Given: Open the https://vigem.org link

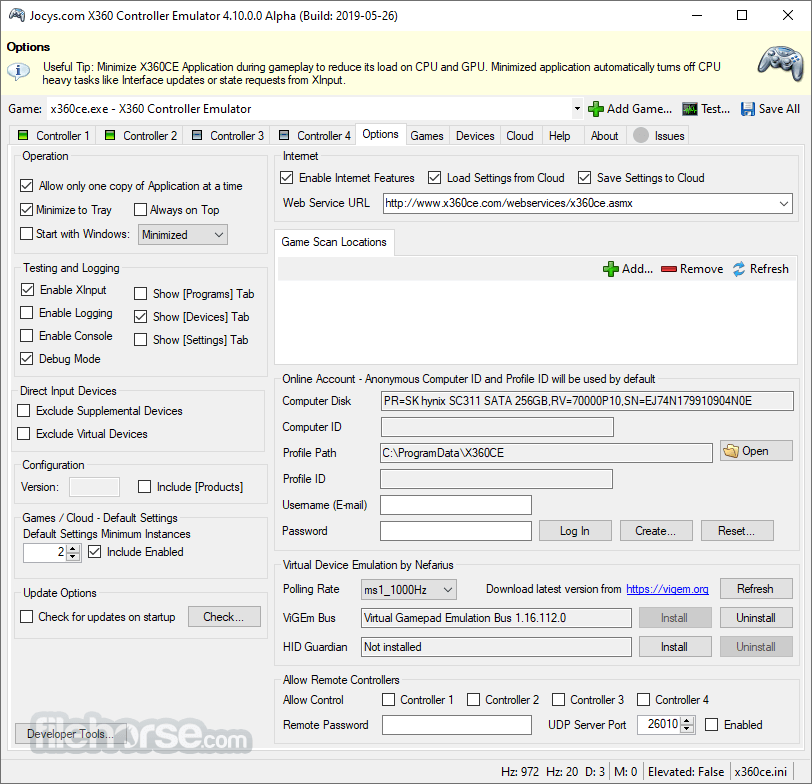Looking at the screenshot, I should tap(667, 589).
